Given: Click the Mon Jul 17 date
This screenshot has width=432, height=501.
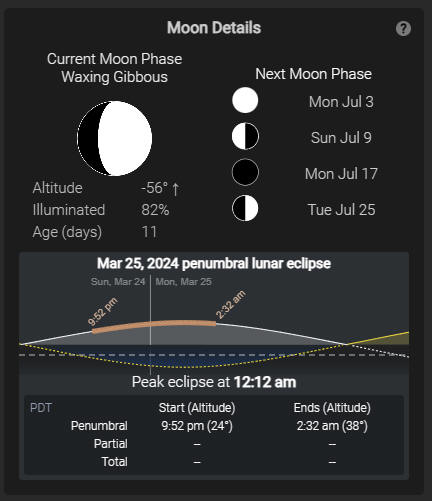Looking at the screenshot, I should [341, 174].
